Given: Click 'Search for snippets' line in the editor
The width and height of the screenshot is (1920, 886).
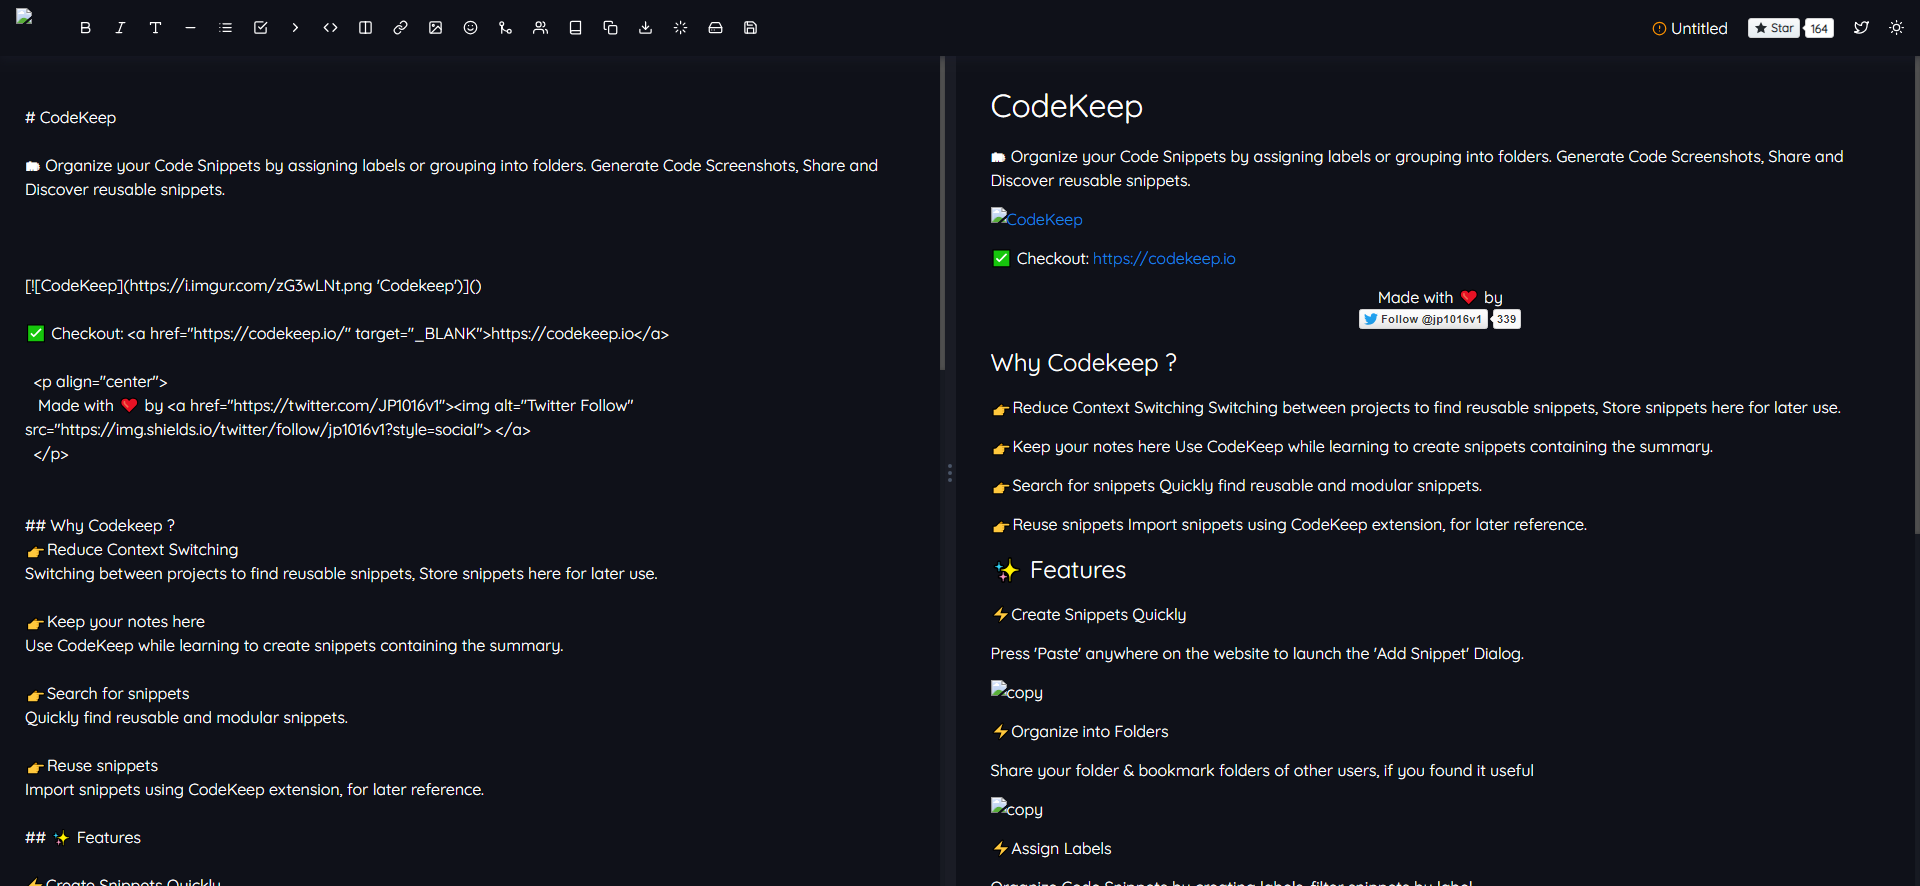Looking at the screenshot, I should (107, 693).
